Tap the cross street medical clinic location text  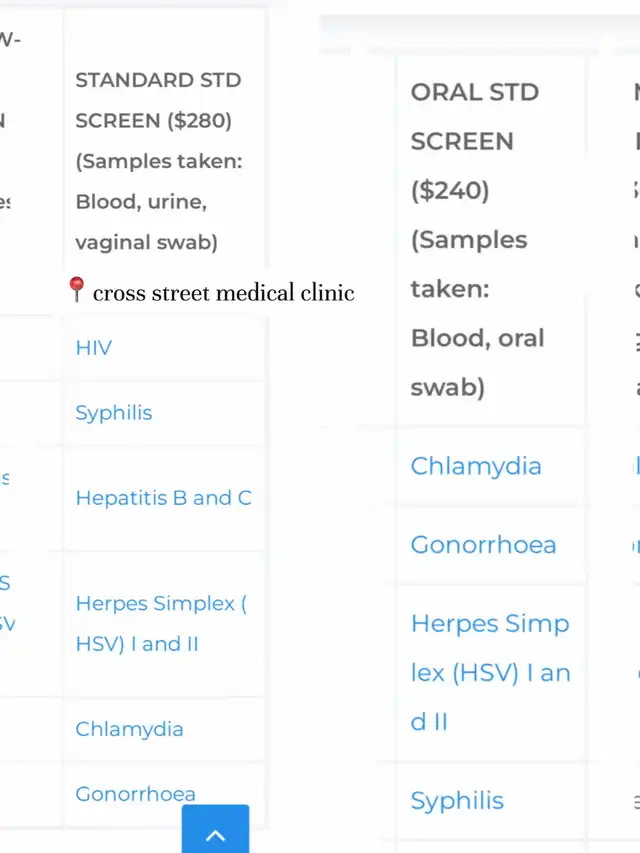point(224,293)
